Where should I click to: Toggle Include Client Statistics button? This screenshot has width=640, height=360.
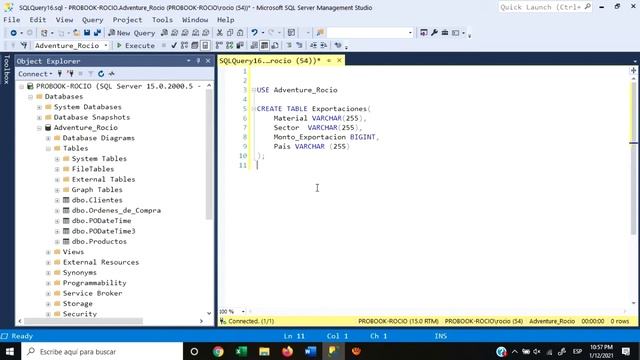(x=240, y=45)
